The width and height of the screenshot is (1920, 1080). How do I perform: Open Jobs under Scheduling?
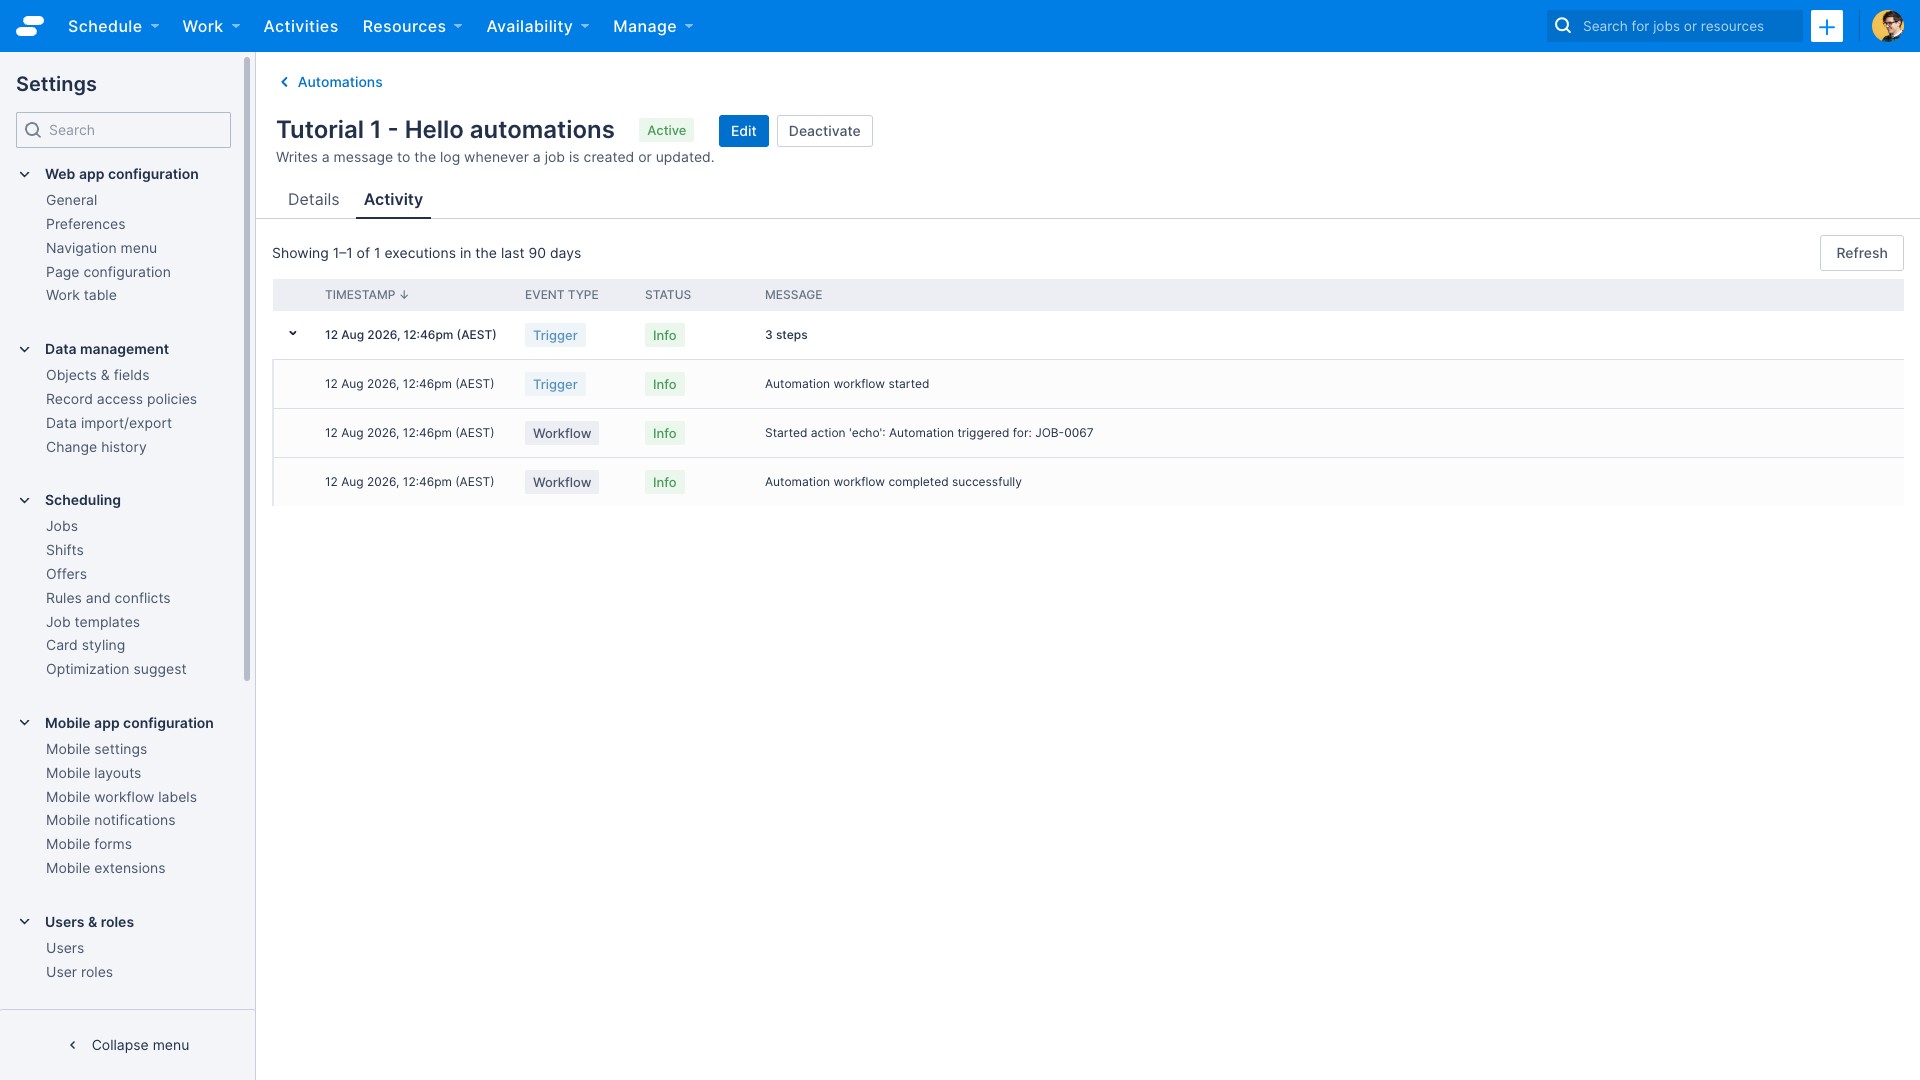(x=62, y=526)
